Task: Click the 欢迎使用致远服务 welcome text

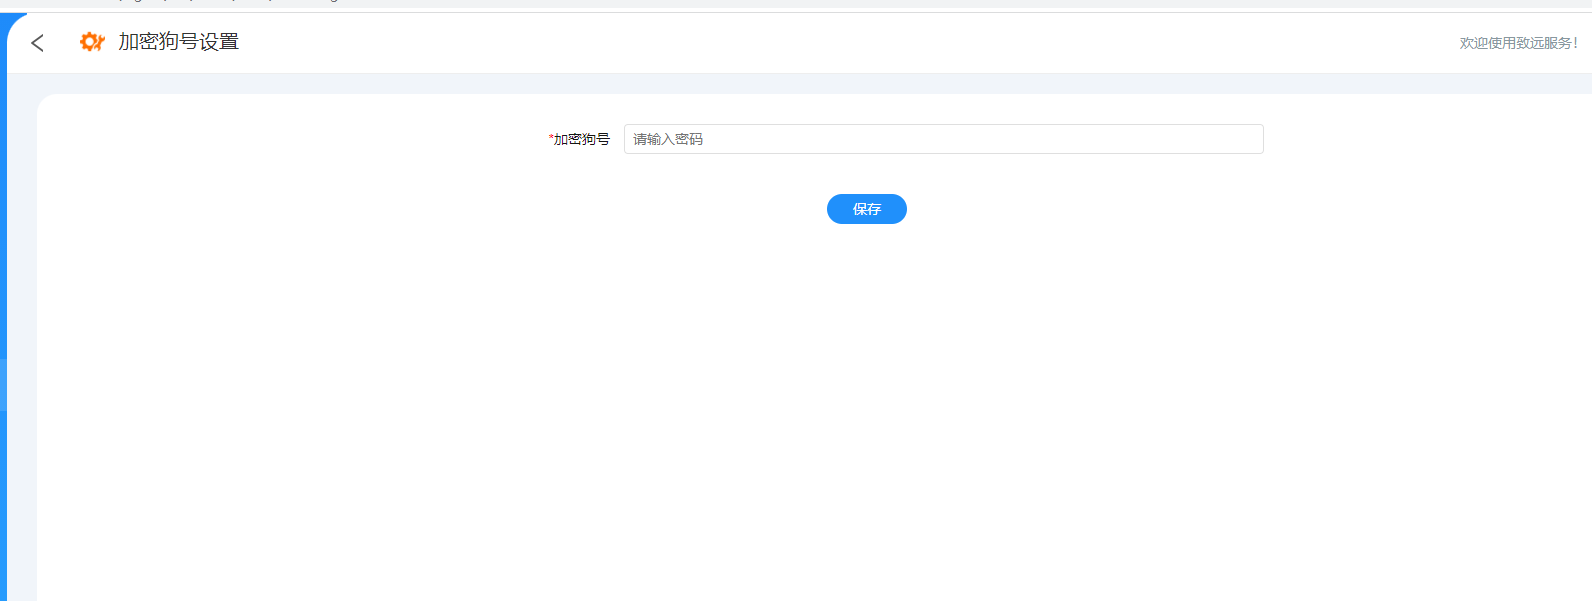Action: tap(1518, 43)
